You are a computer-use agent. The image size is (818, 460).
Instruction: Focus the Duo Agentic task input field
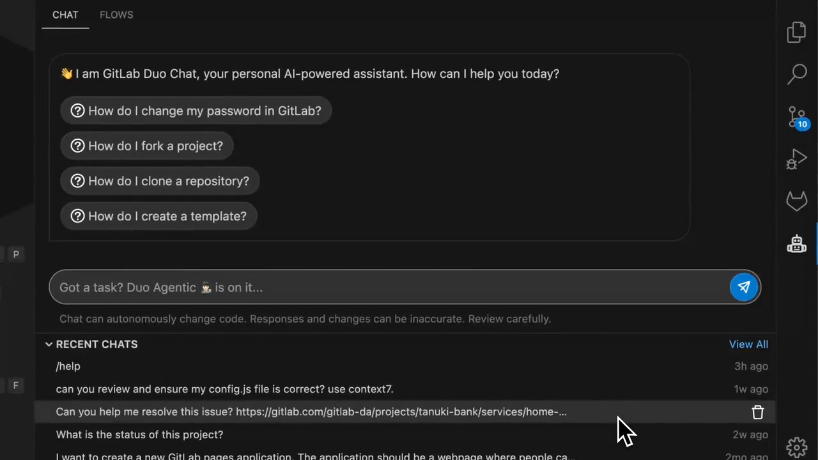(x=389, y=287)
